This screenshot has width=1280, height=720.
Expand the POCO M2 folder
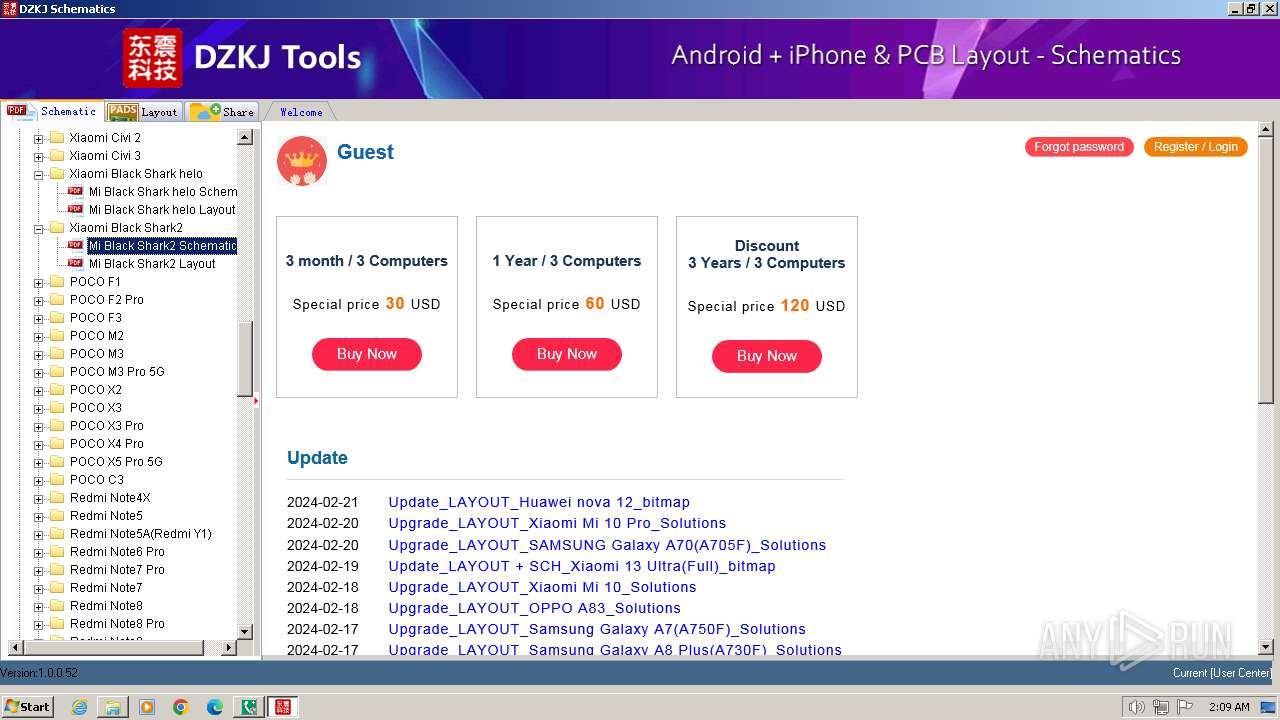click(x=39, y=336)
